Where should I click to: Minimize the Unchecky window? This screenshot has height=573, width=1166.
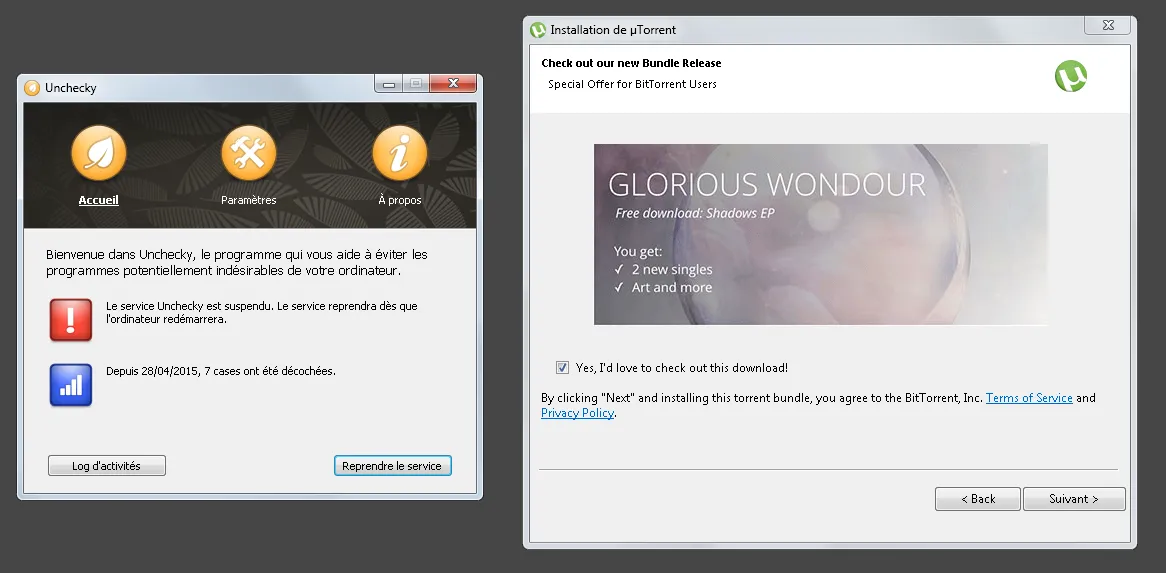click(x=389, y=84)
